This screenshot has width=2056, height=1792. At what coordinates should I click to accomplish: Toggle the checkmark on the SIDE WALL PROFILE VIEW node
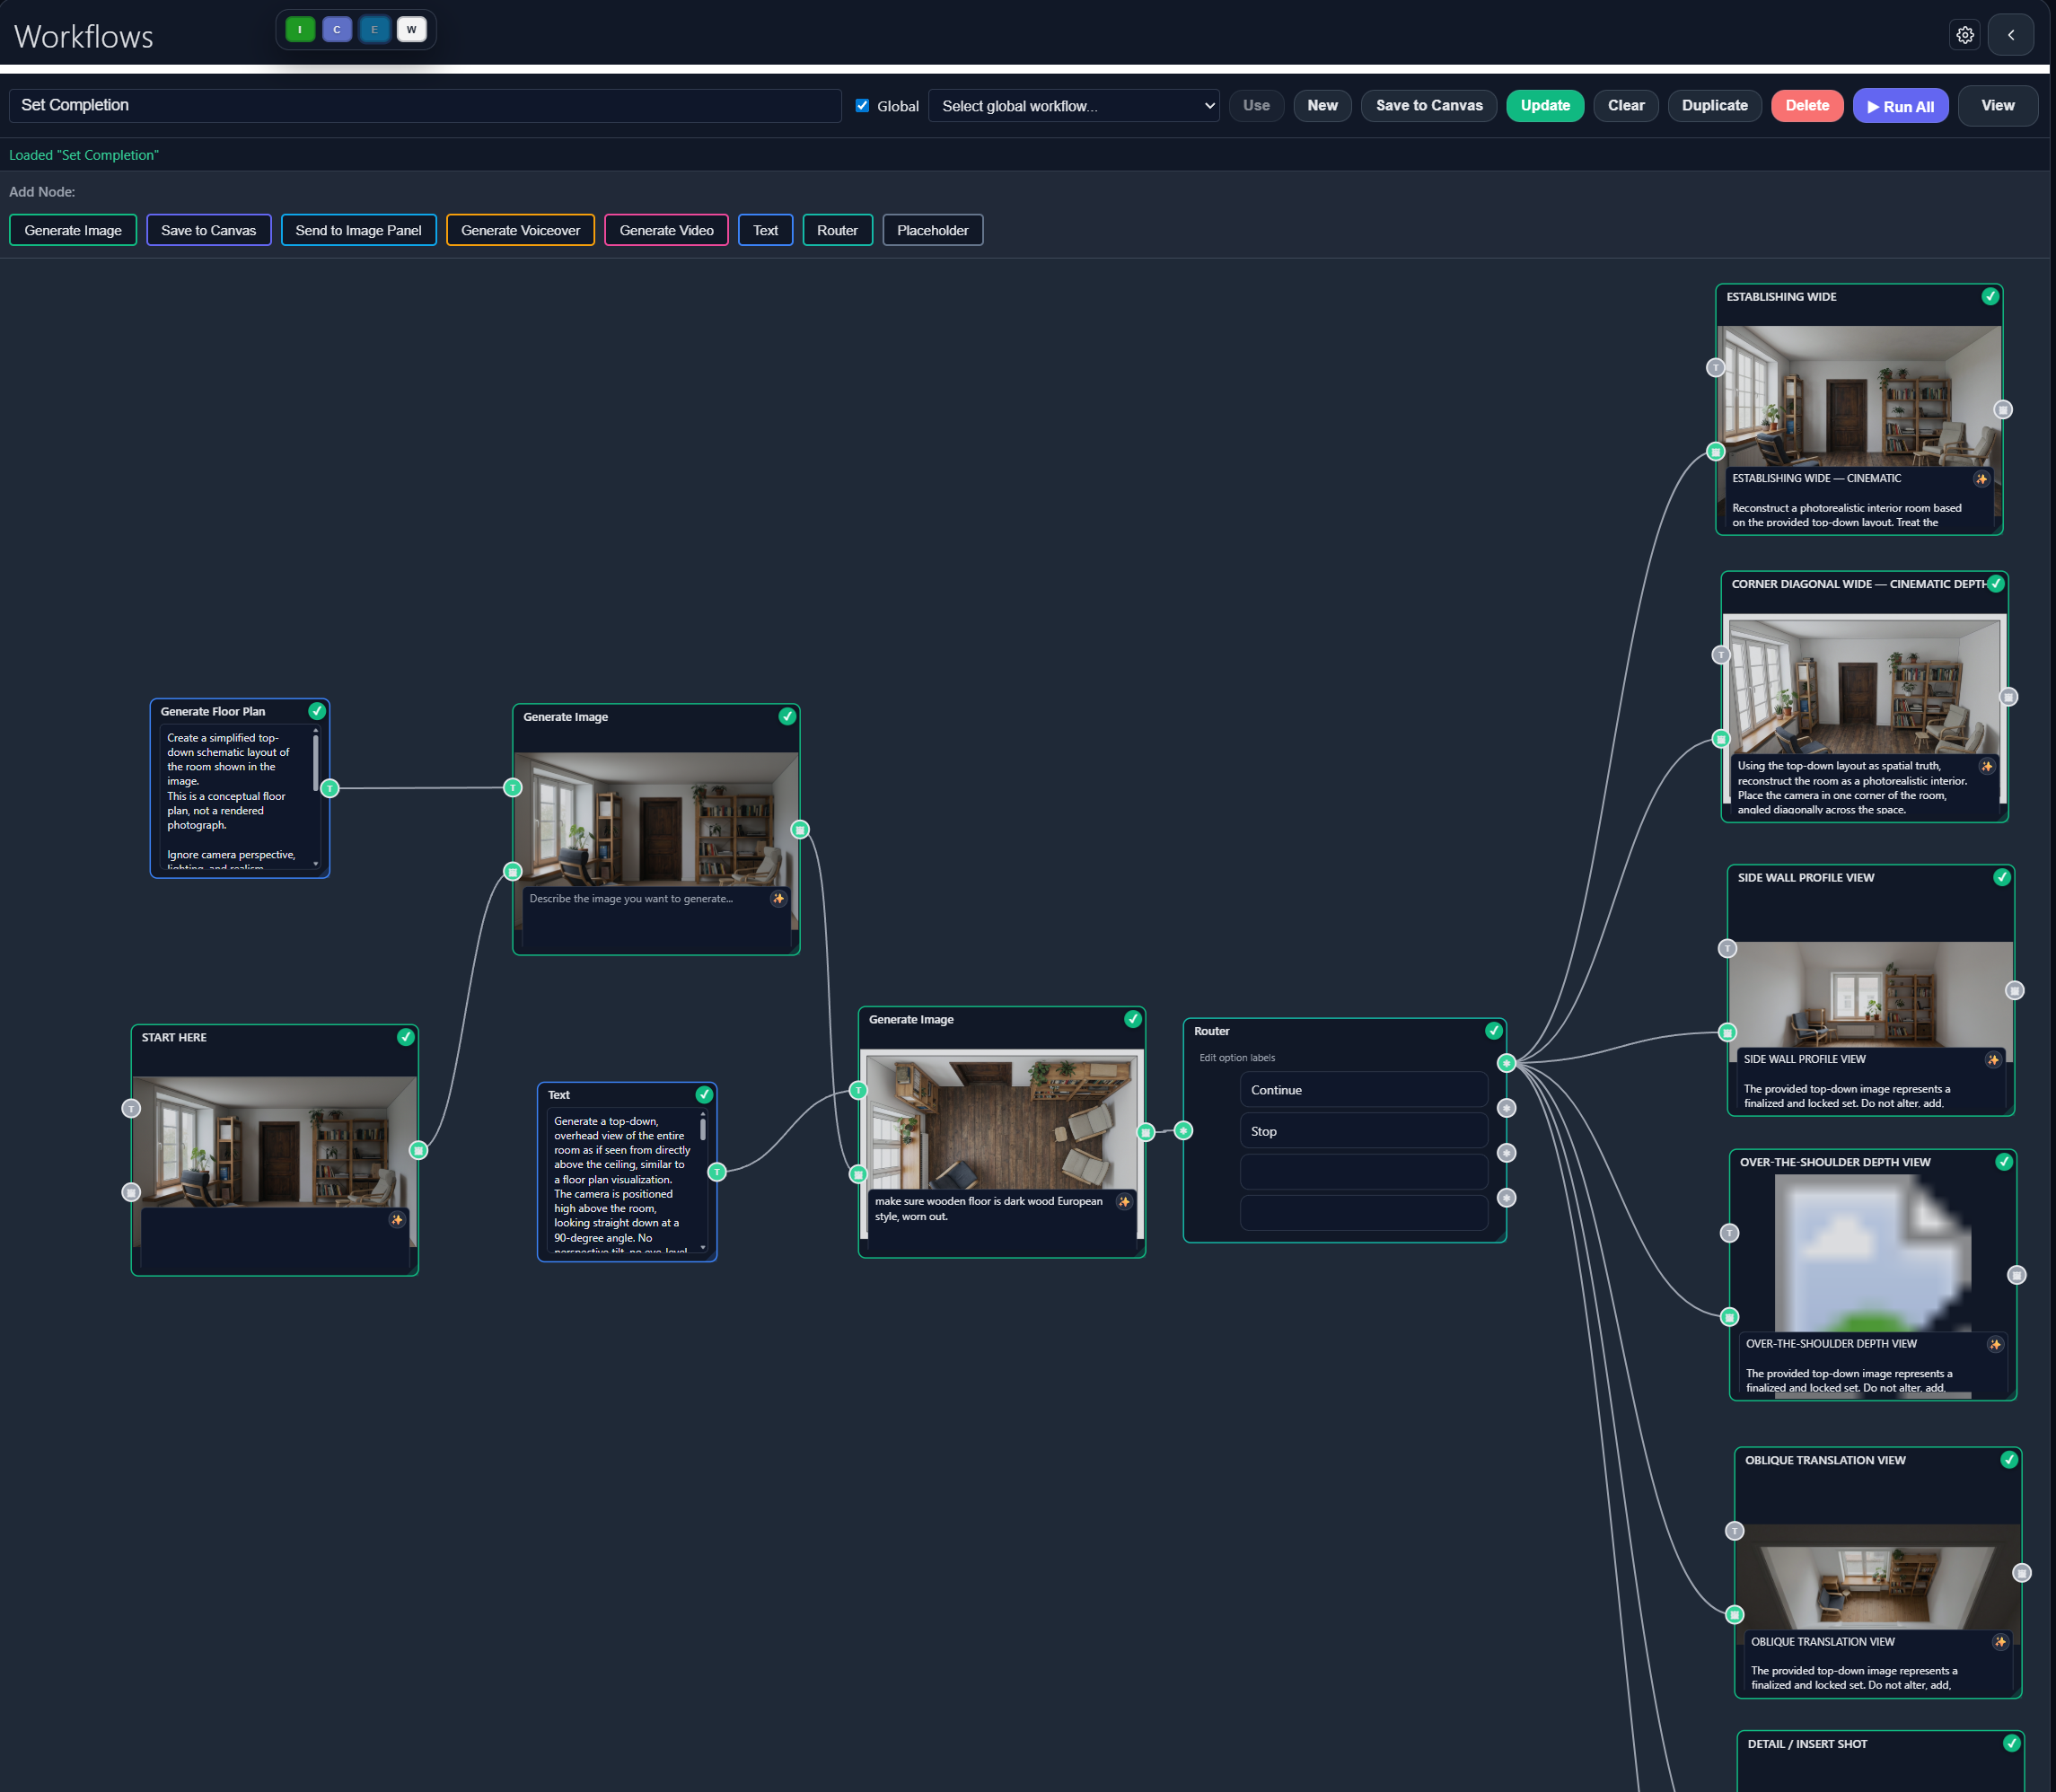[x=2002, y=877]
